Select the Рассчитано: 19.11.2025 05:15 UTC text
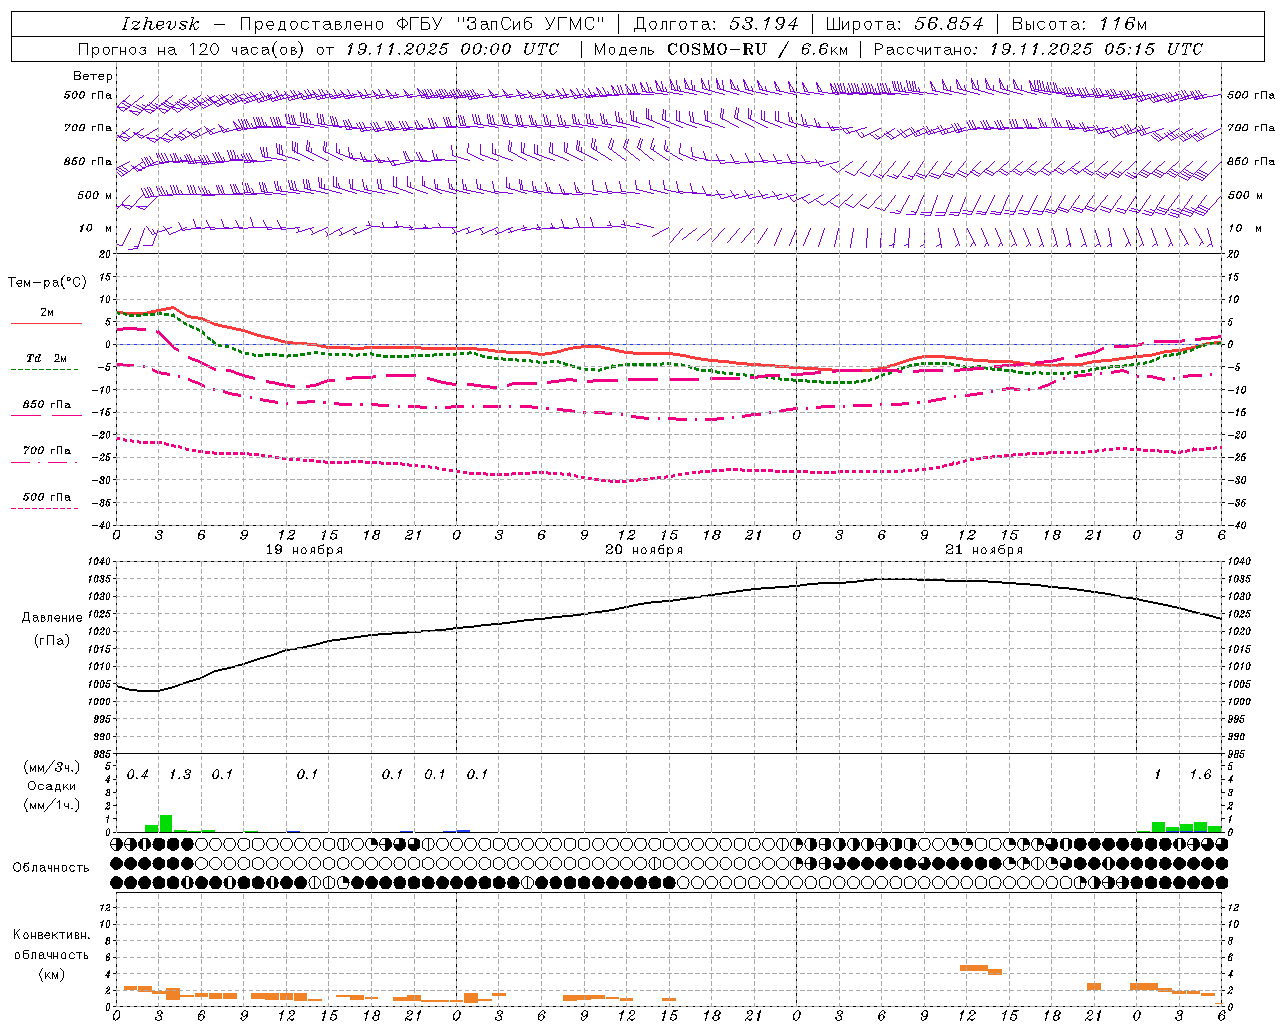 click(x=1038, y=49)
